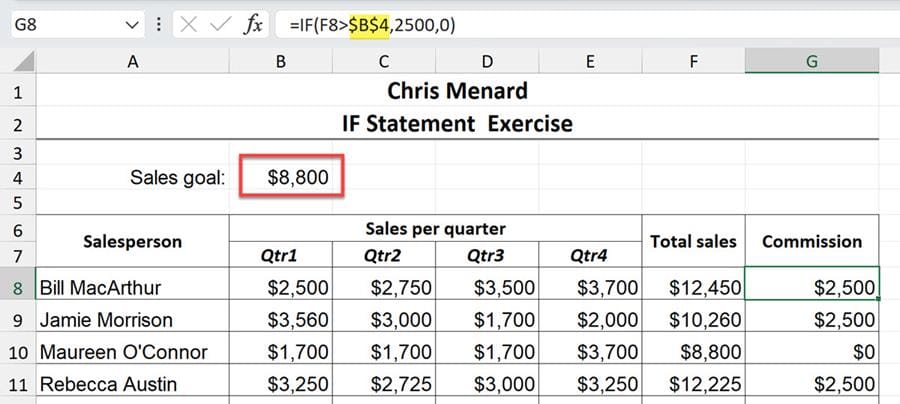Click the Chris Menard title cell
This screenshot has height=404, width=900.
pos(457,93)
